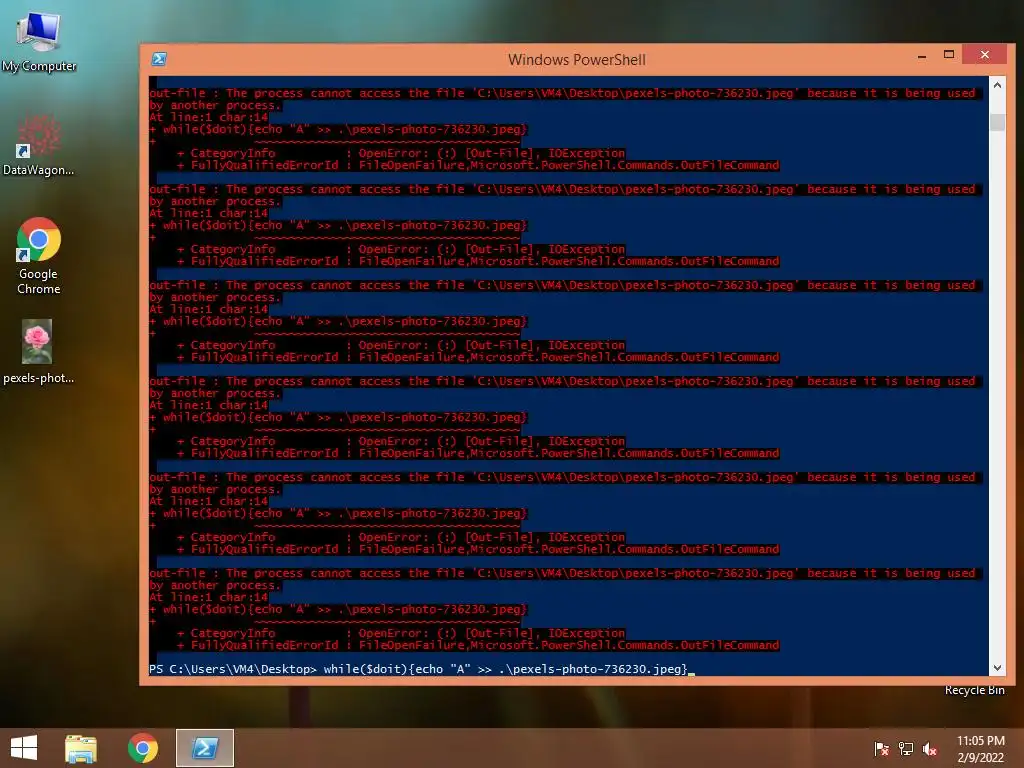This screenshot has width=1024, height=768.
Task: Open the network status tray icon
Action: [906, 749]
